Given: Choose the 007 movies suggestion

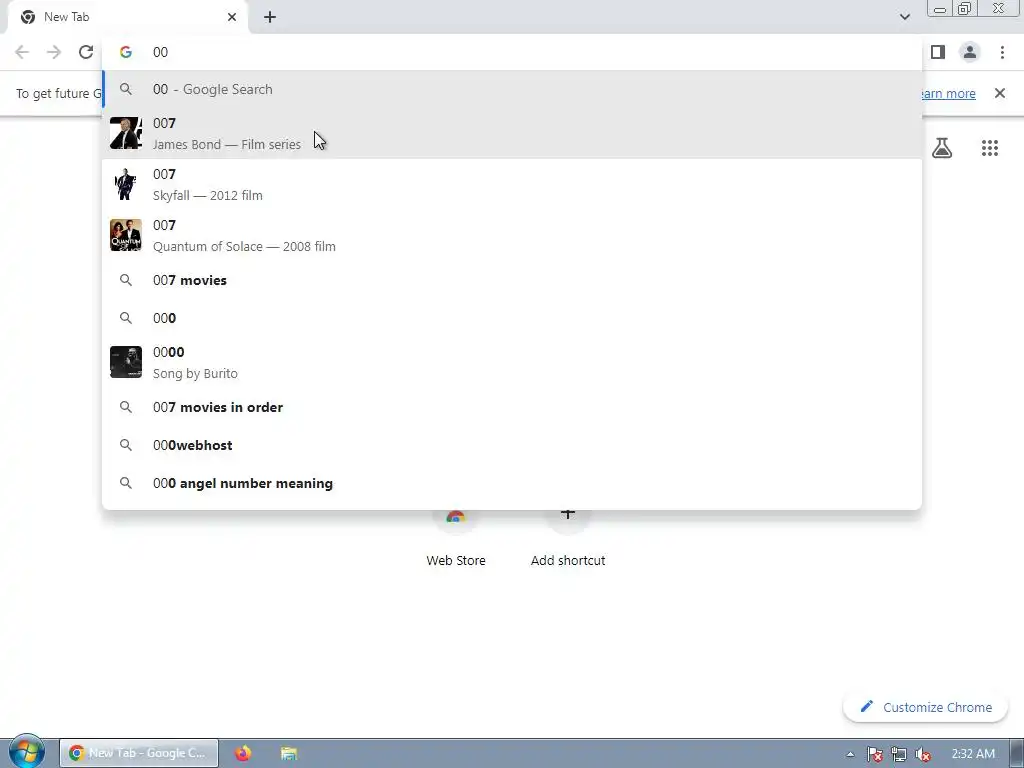Looking at the screenshot, I should click(512, 280).
